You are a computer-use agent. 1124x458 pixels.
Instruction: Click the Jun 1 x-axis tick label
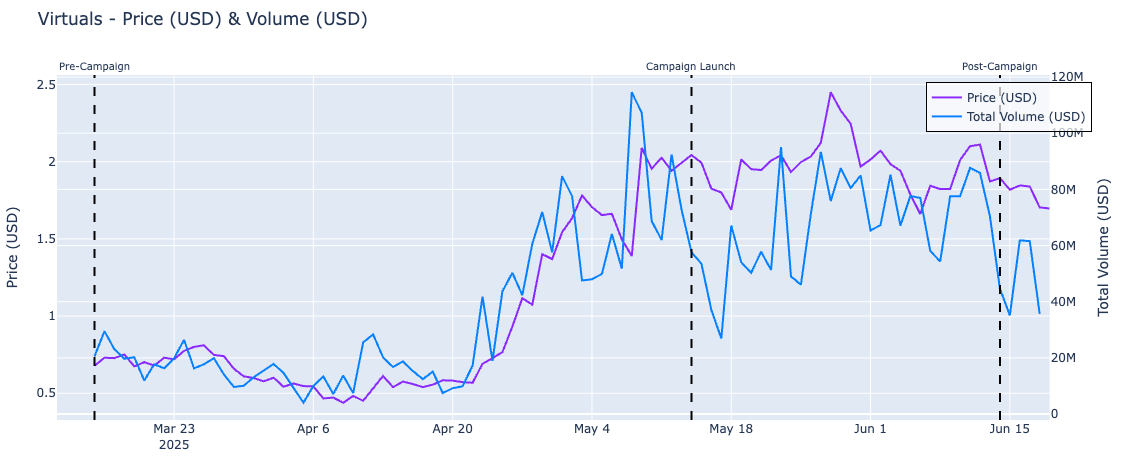pyautogui.click(x=870, y=429)
